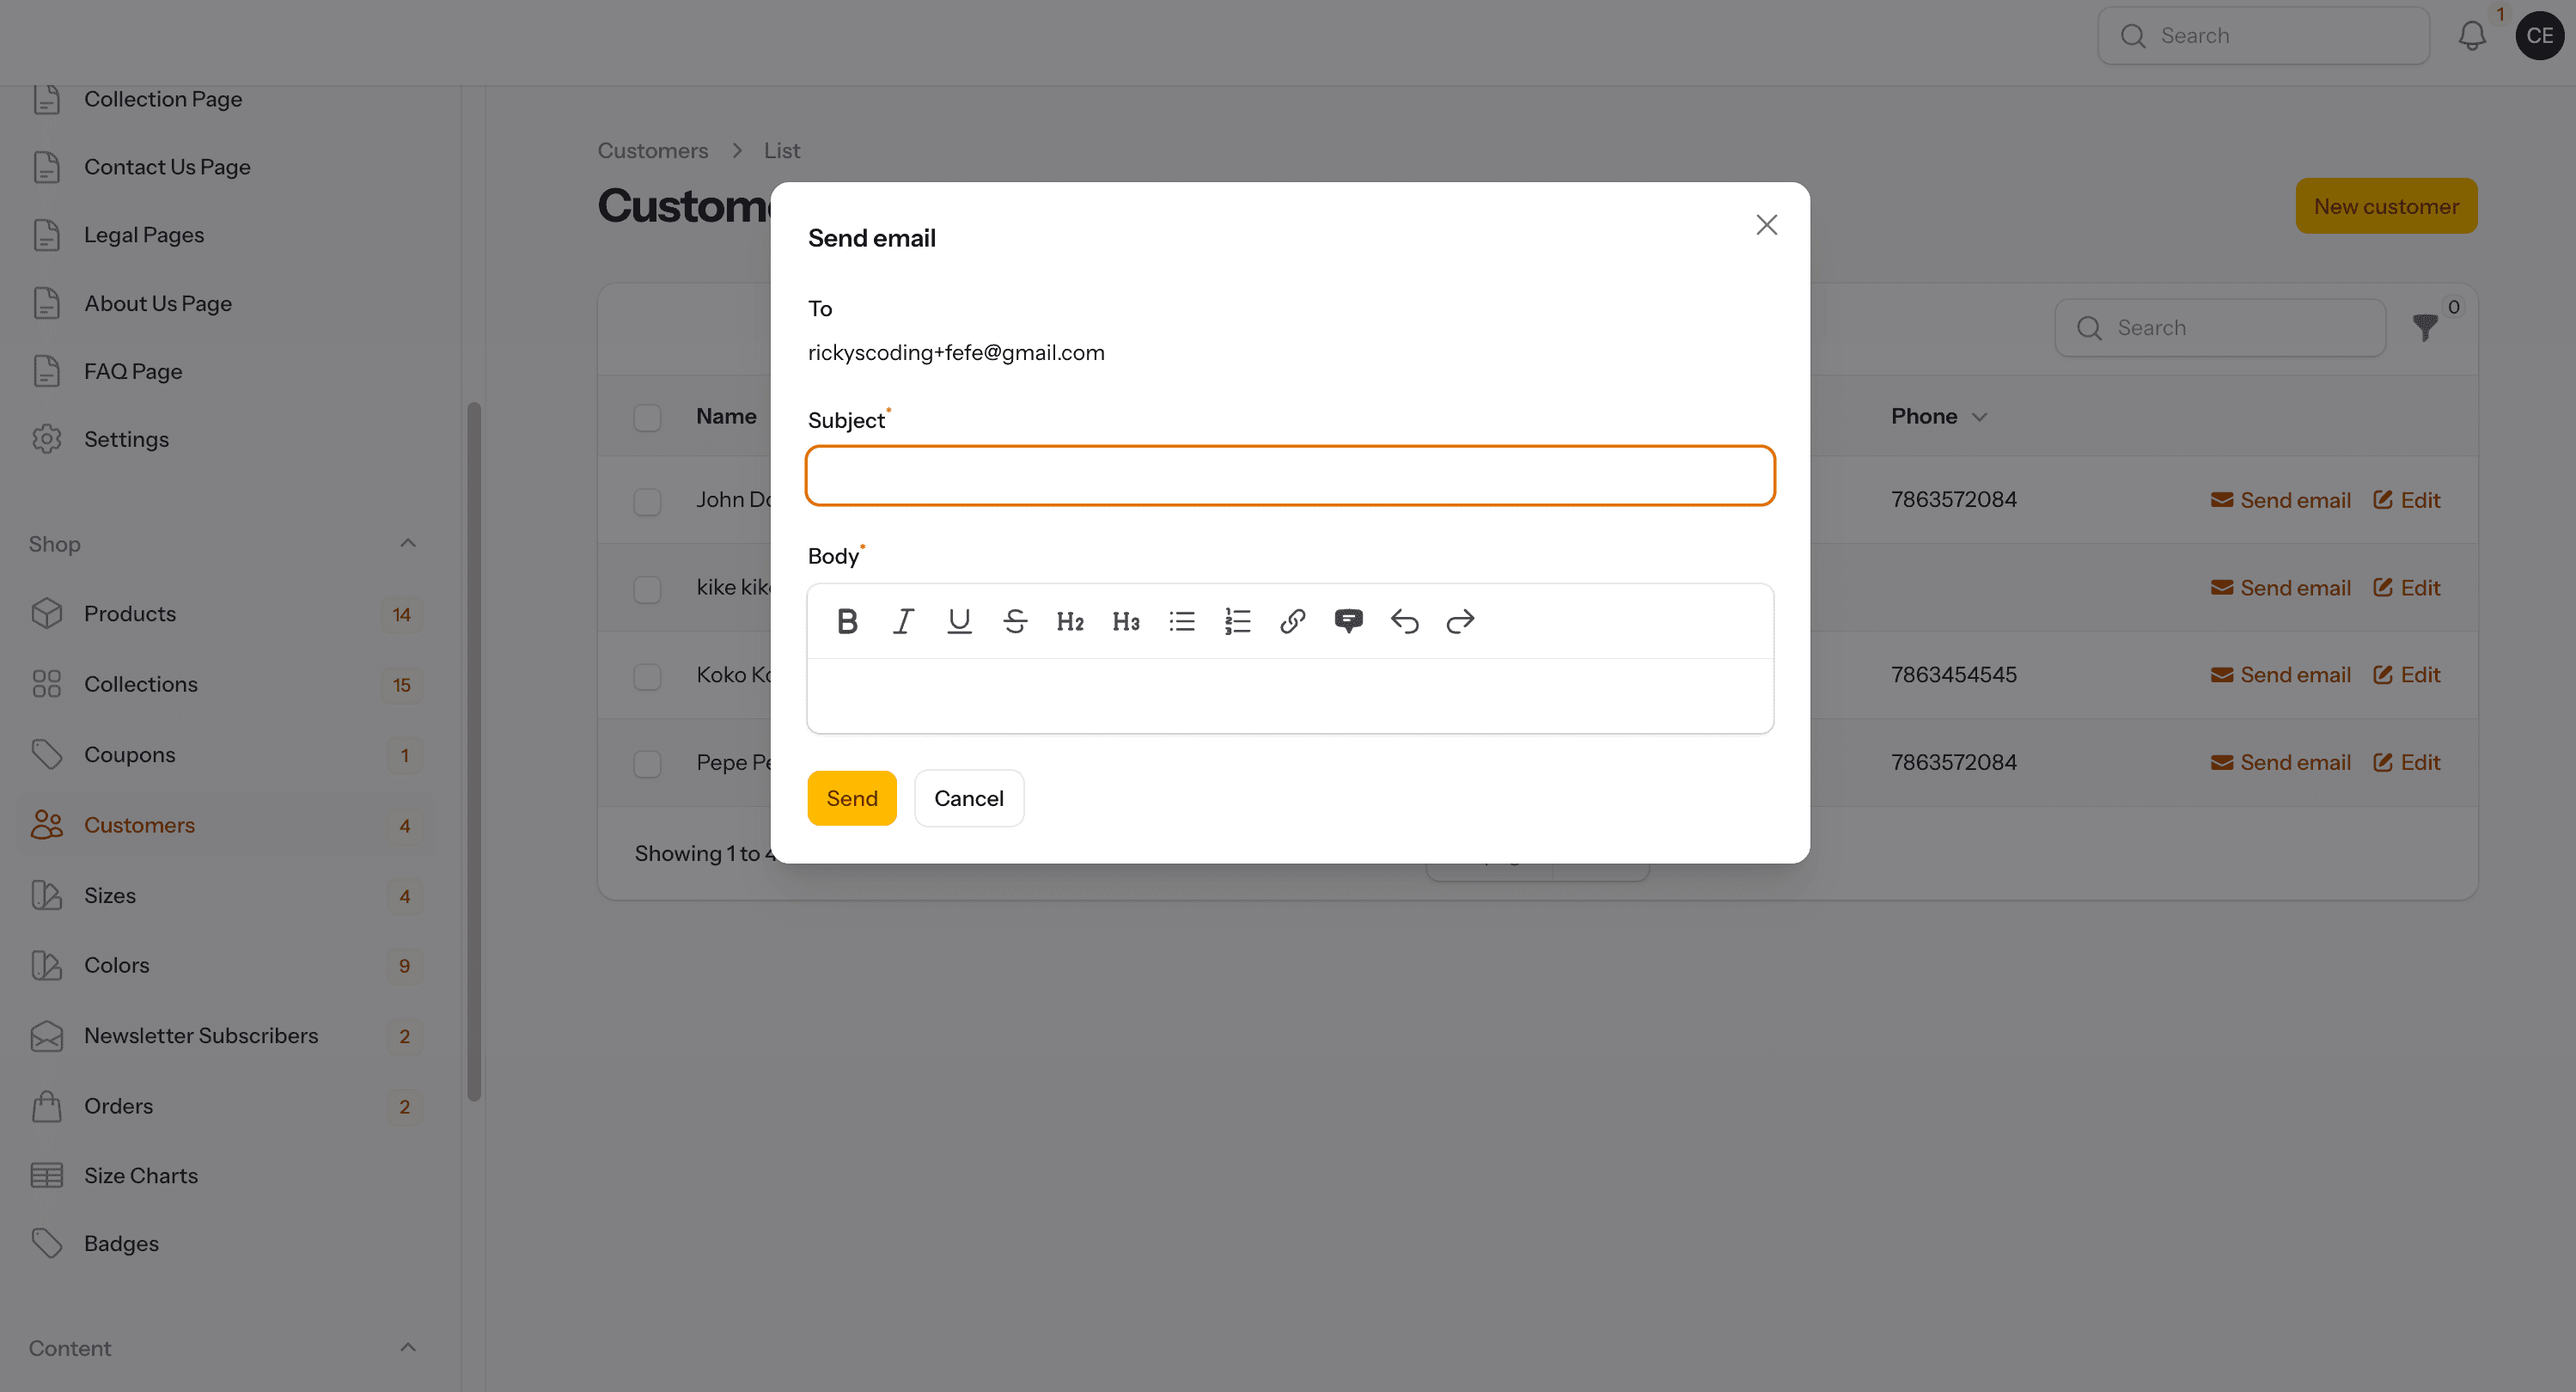Toggle italic formatting in body editor

[903, 621]
